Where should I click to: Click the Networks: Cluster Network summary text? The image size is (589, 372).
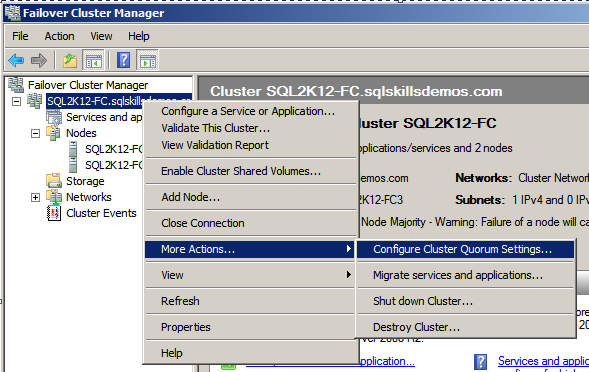[x=522, y=178]
